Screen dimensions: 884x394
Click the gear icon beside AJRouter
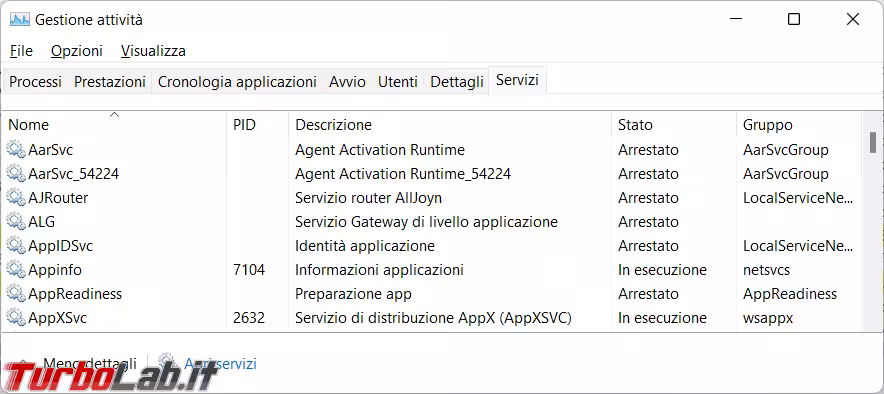16,198
